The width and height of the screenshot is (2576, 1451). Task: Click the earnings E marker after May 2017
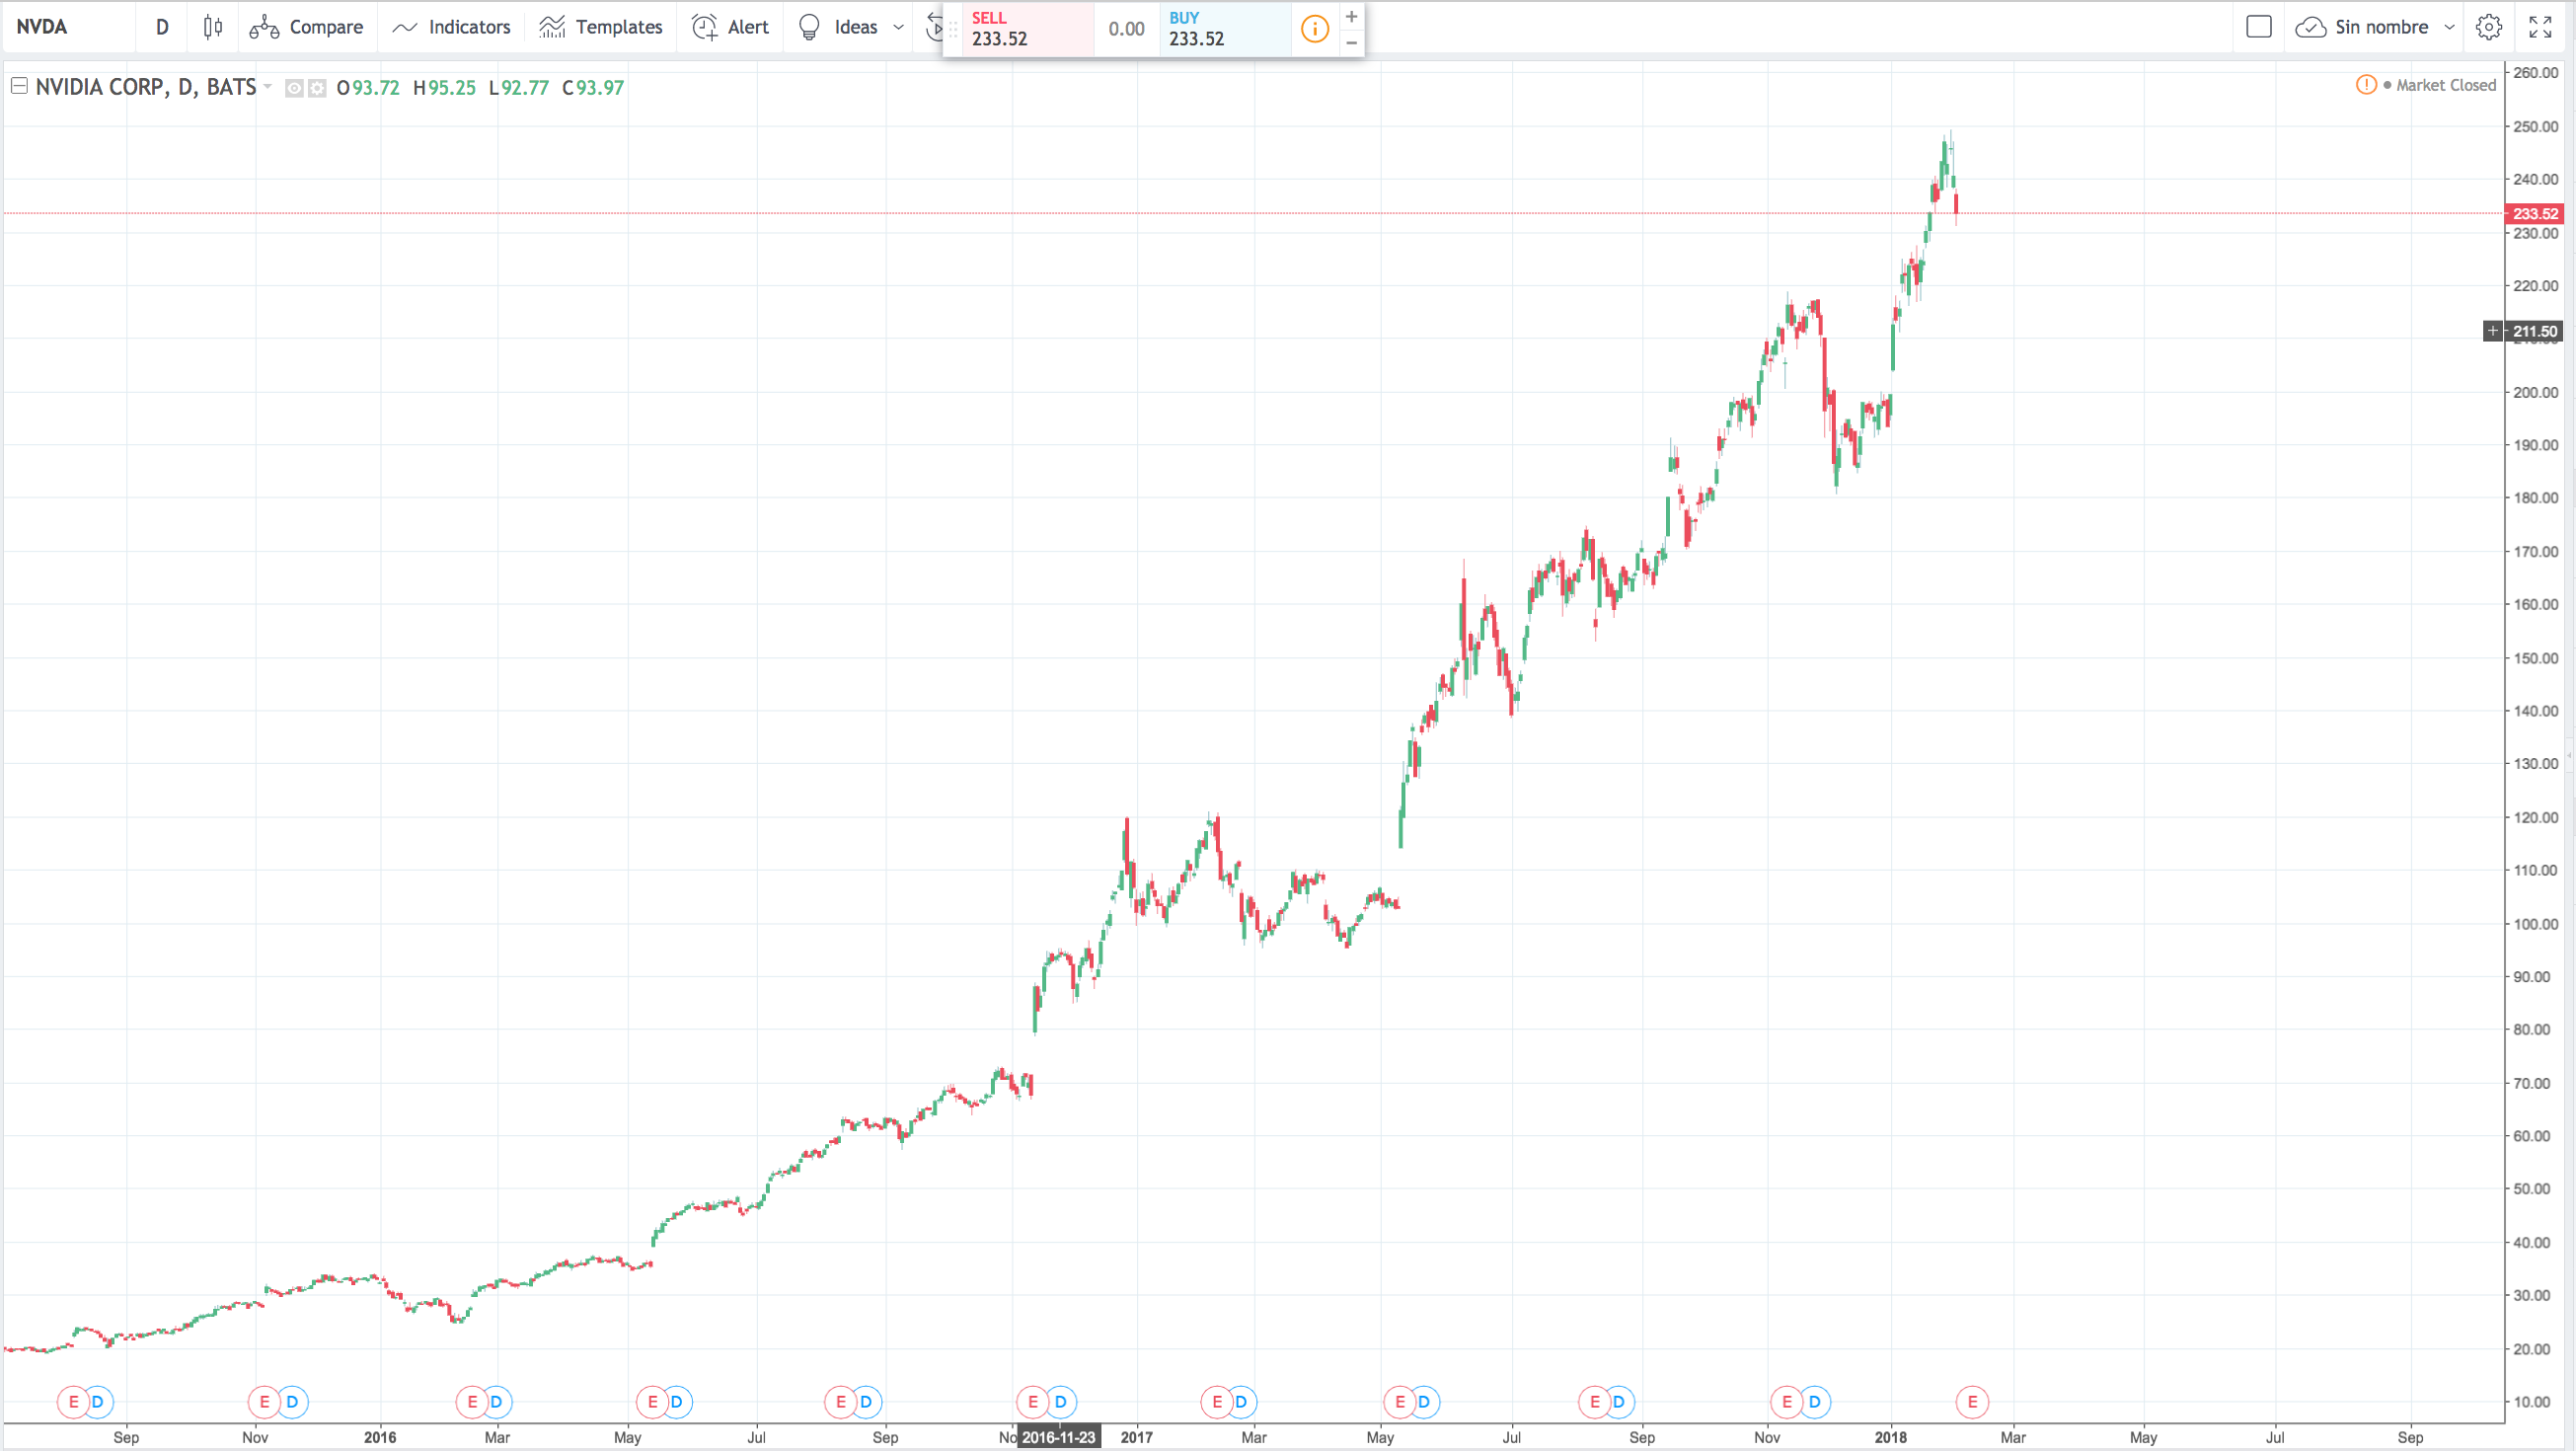coord(1400,1402)
